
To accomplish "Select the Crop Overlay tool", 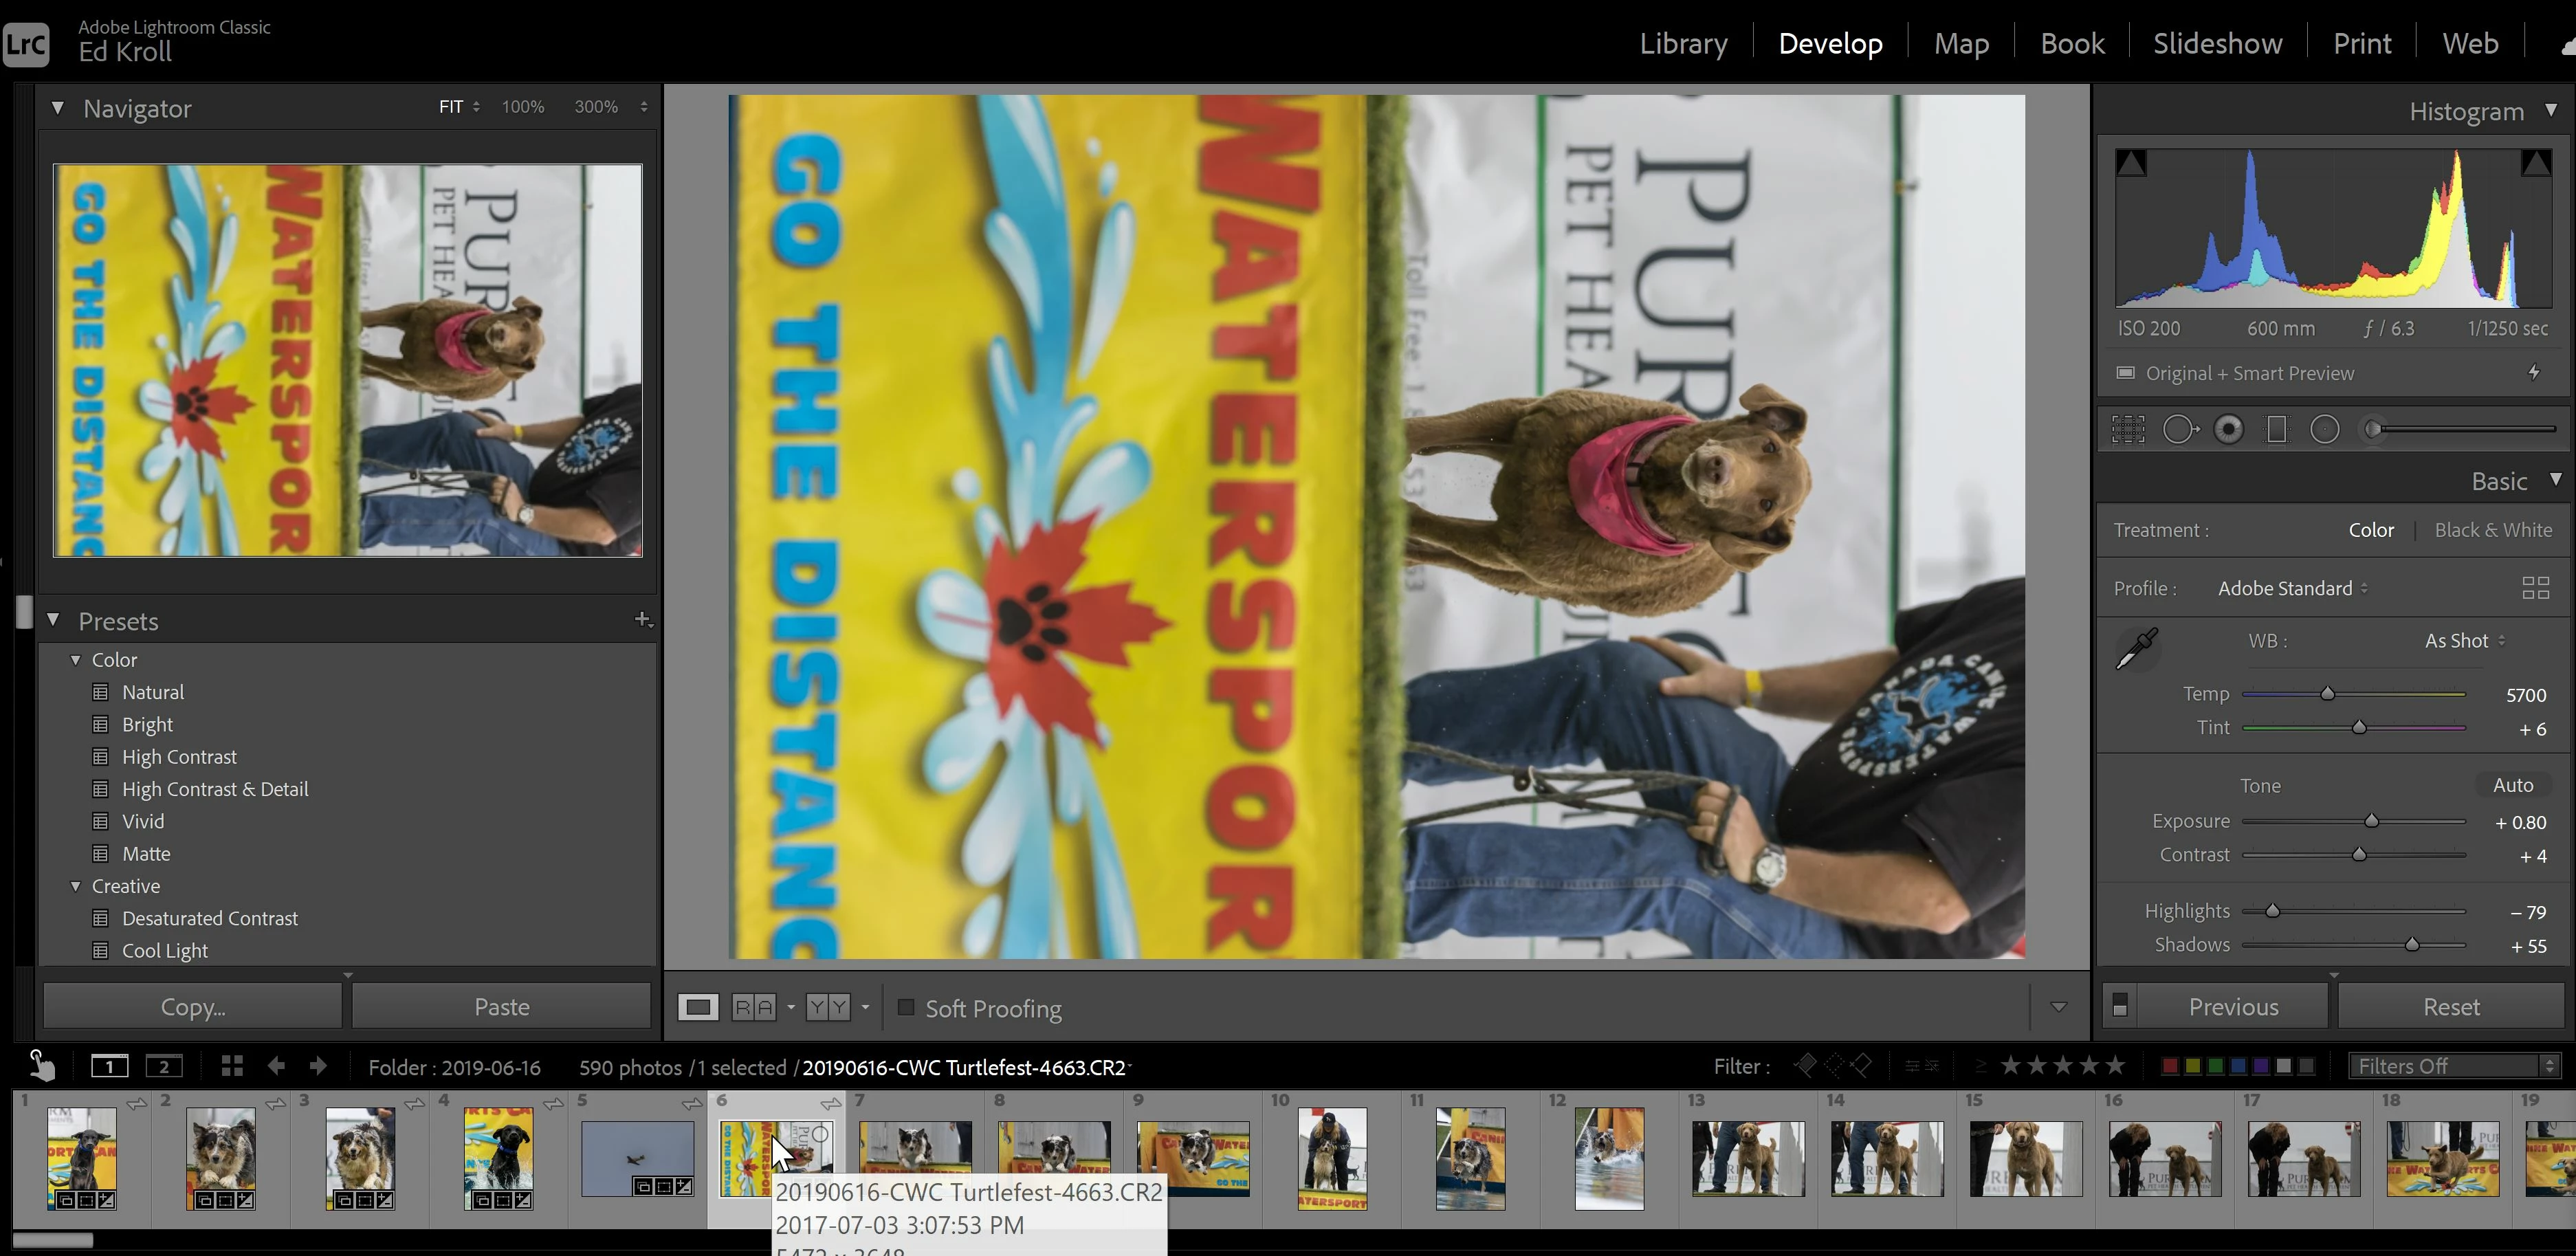I will (x=2128, y=430).
